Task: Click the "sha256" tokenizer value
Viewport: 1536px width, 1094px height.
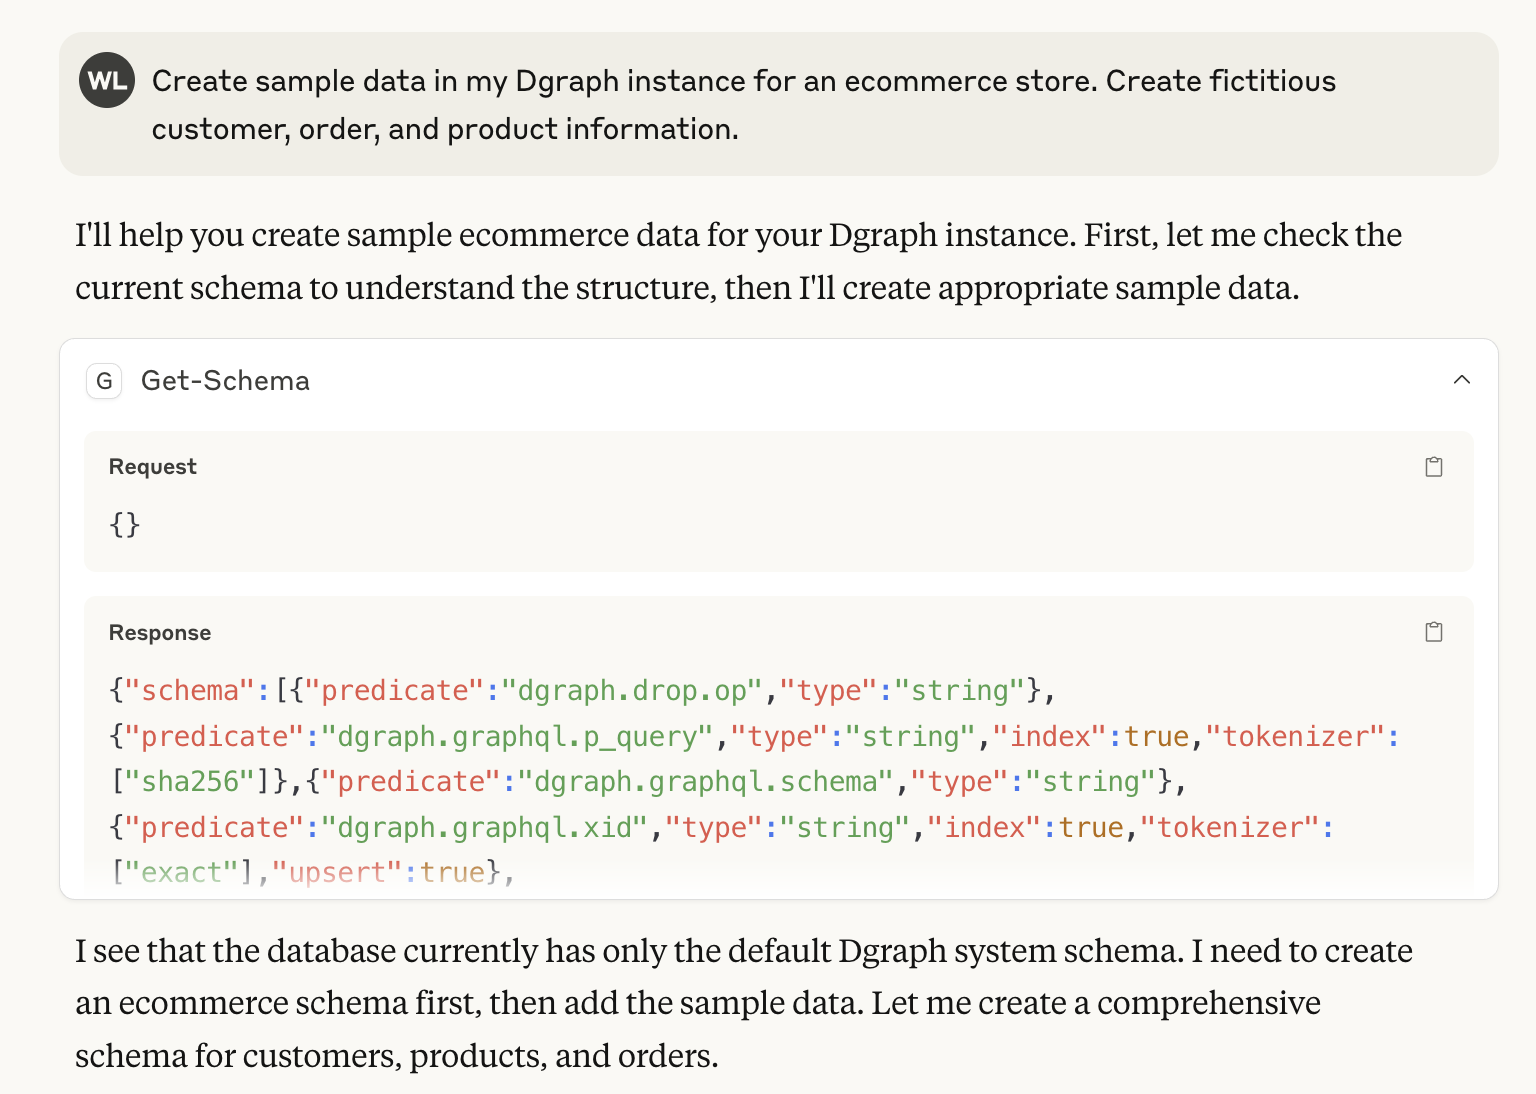Action: pos(192,782)
